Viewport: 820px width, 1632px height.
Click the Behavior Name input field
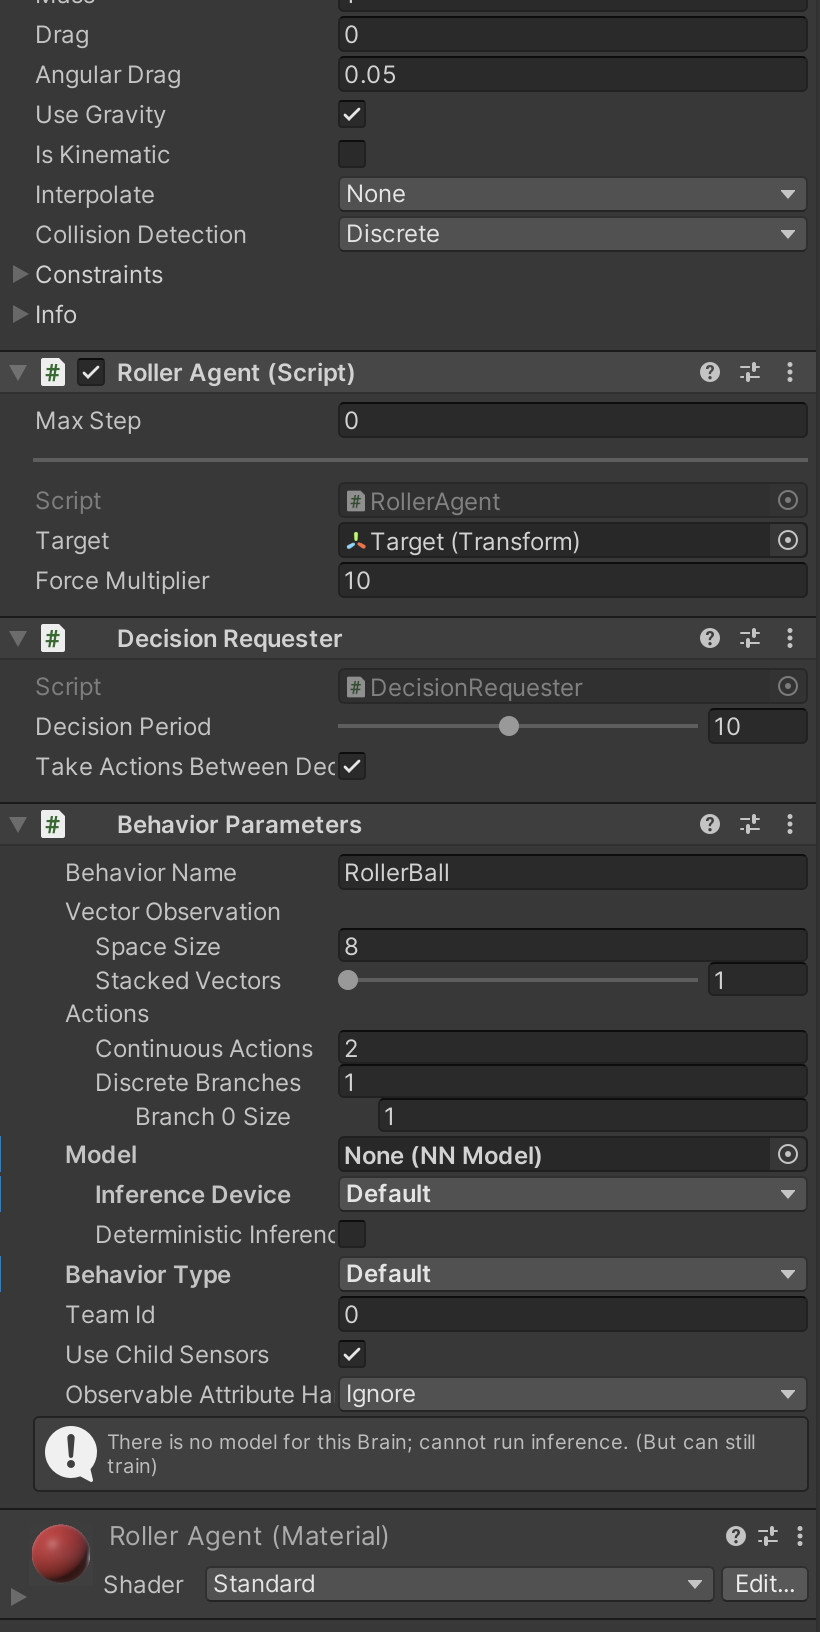572,872
